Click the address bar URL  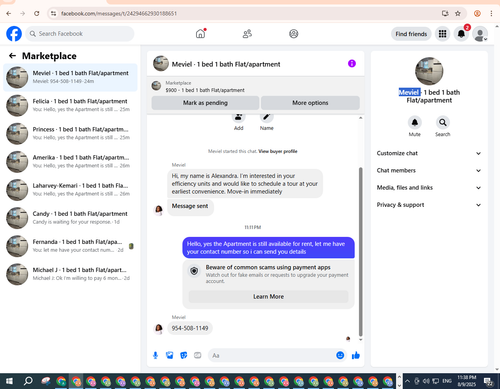click(119, 14)
